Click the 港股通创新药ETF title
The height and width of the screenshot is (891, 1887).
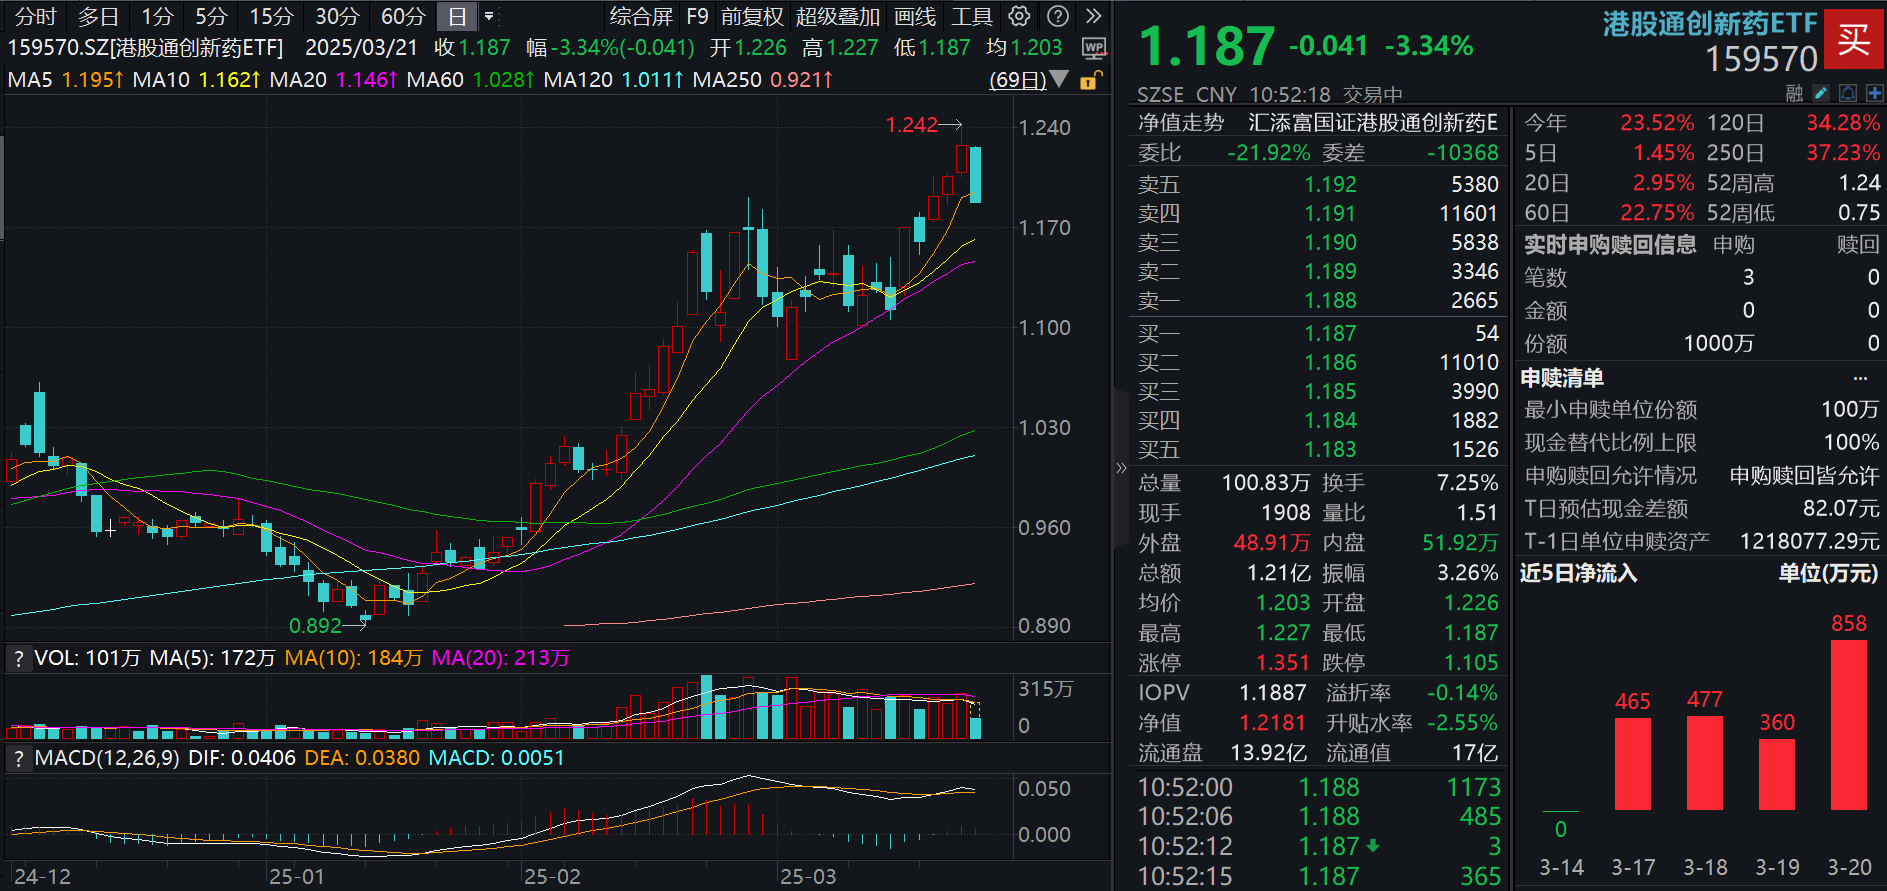coord(1710,24)
